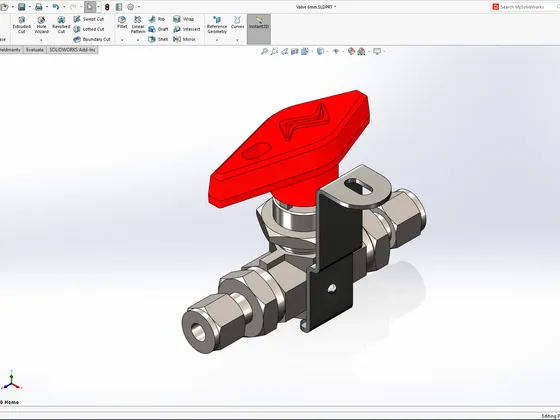Click the Undo arrow icon
The height and width of the screenshot is (420, 560).
[56, 7]
